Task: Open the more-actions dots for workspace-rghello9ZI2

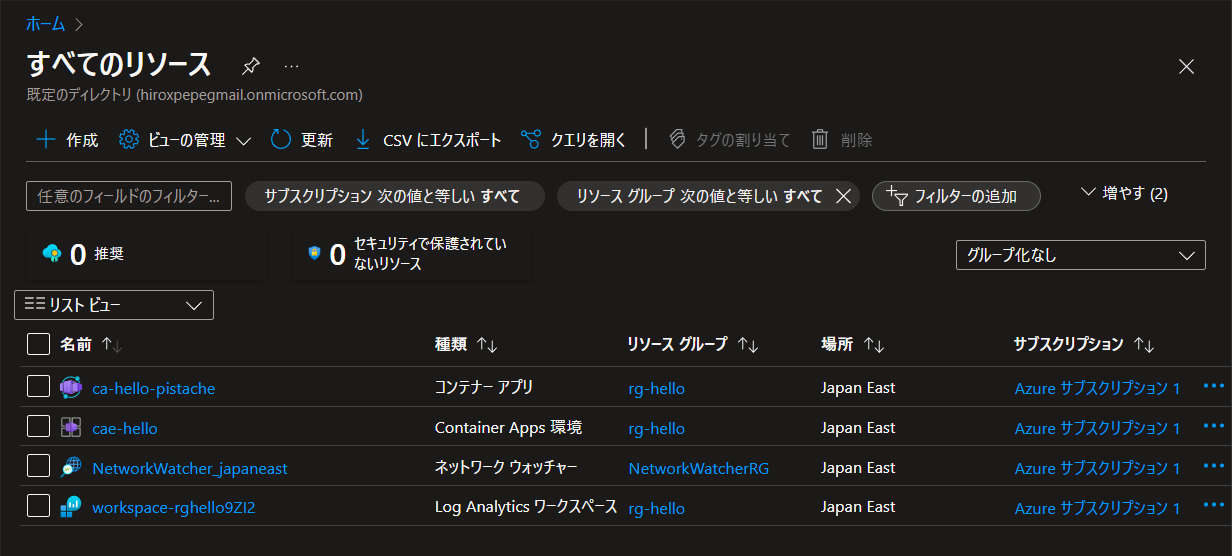Action: click(x=1213, y=506)
